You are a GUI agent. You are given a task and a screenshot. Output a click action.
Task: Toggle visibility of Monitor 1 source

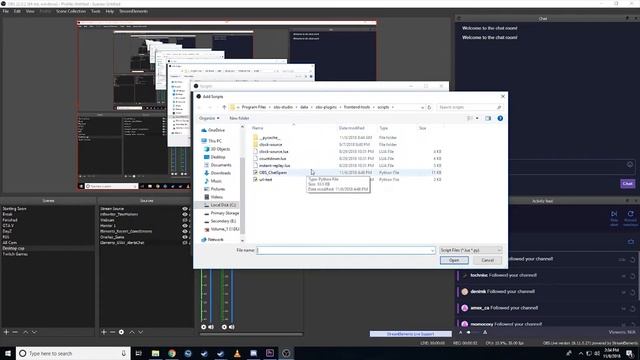coord(185,226)
